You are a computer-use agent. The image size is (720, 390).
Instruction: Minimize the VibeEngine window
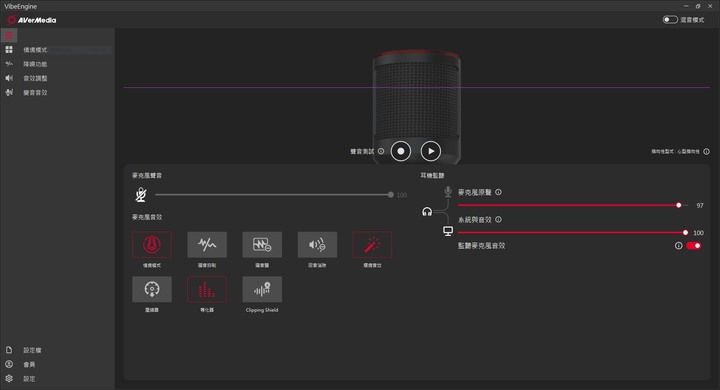686,6
